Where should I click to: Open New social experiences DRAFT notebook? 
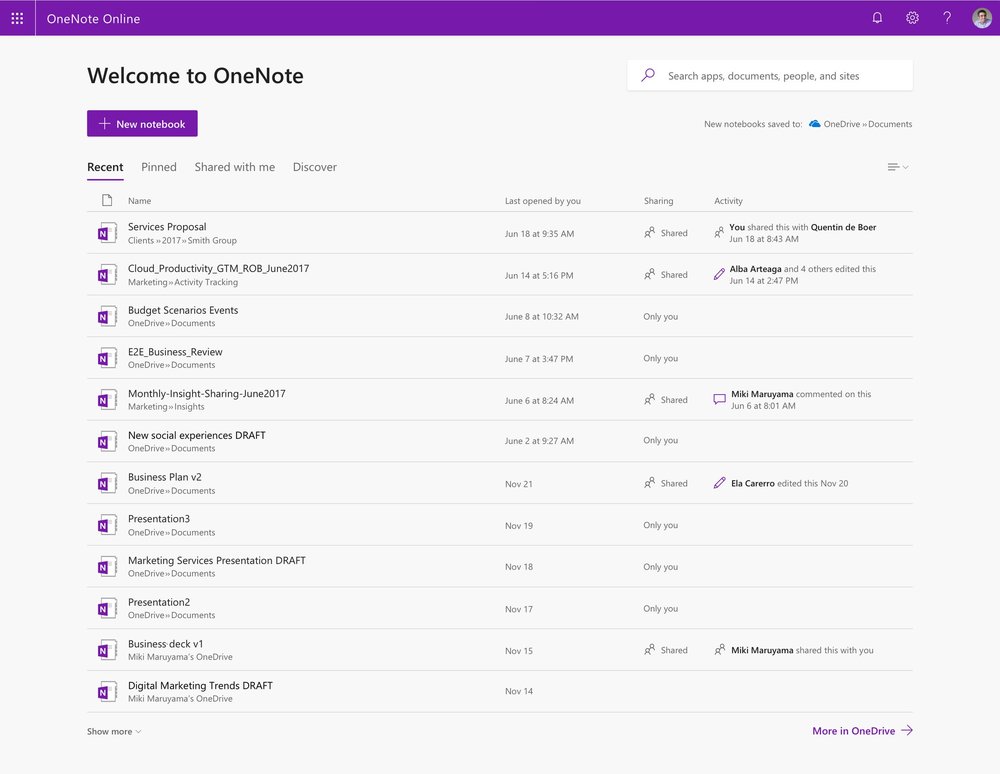(x=196, y=435)
